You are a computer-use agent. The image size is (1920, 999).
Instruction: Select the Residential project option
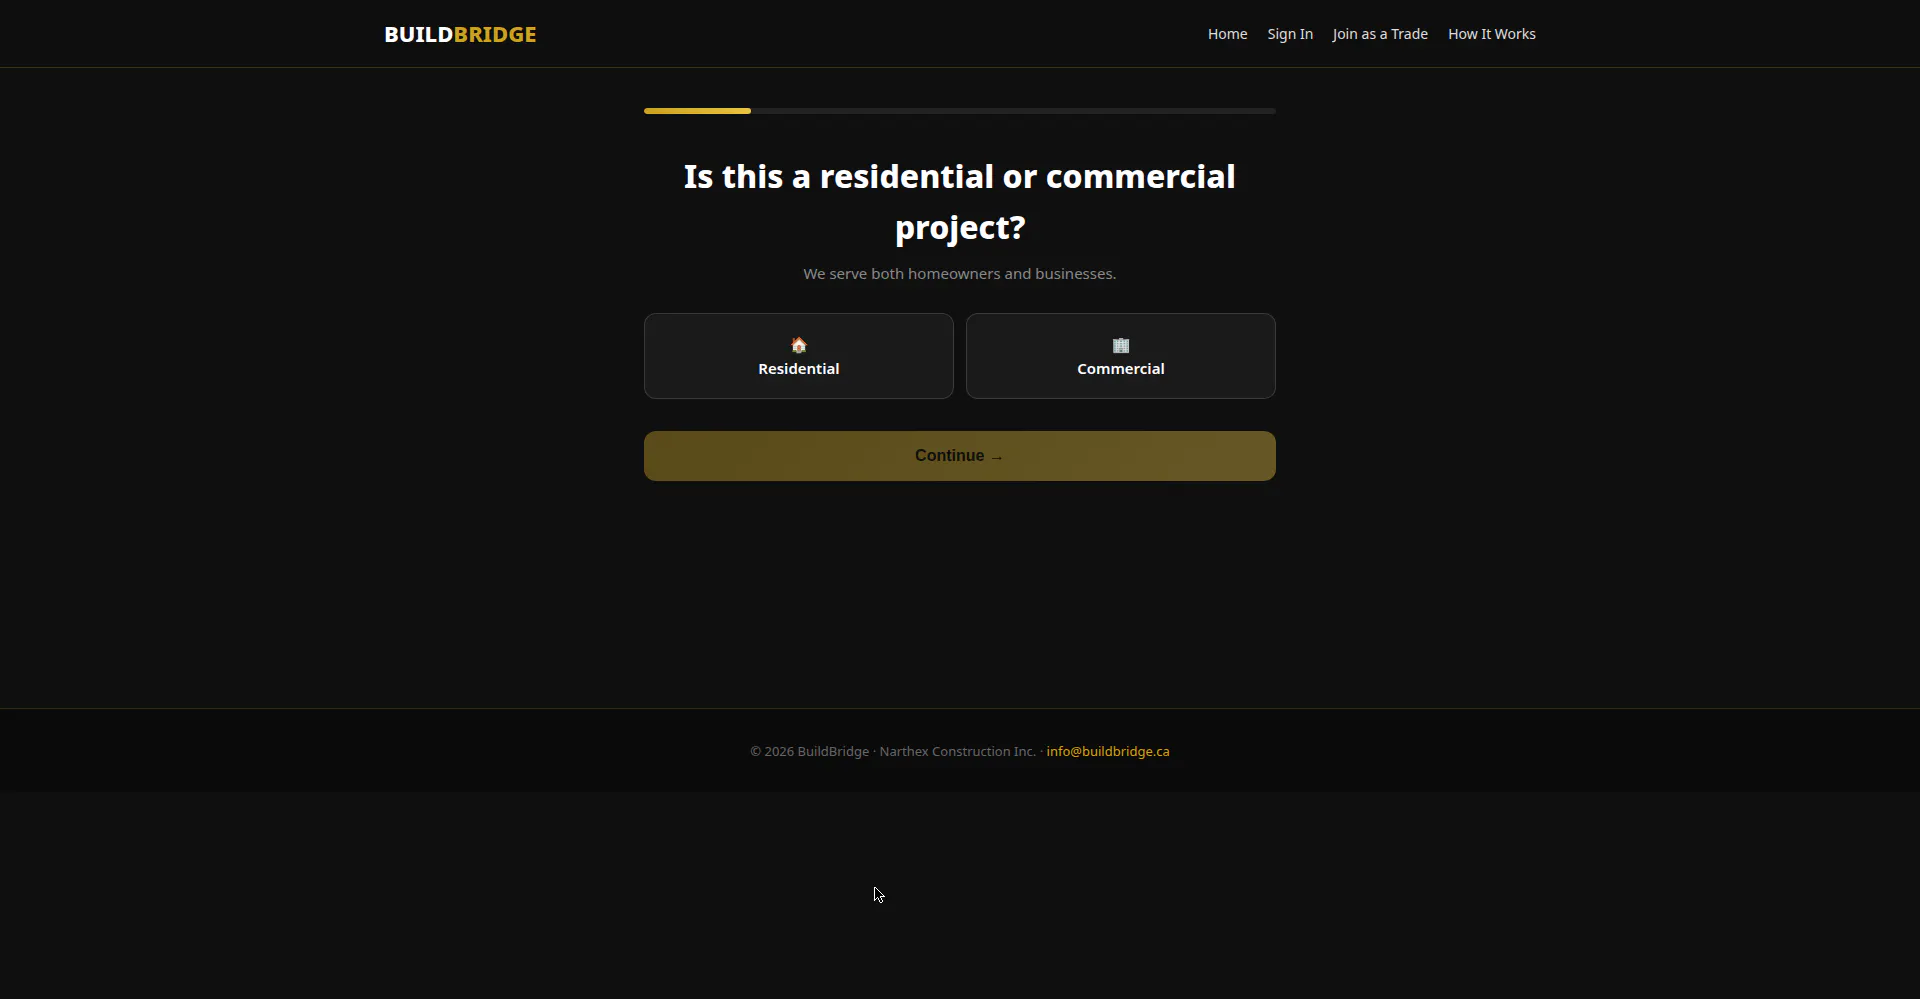(799, 356)
